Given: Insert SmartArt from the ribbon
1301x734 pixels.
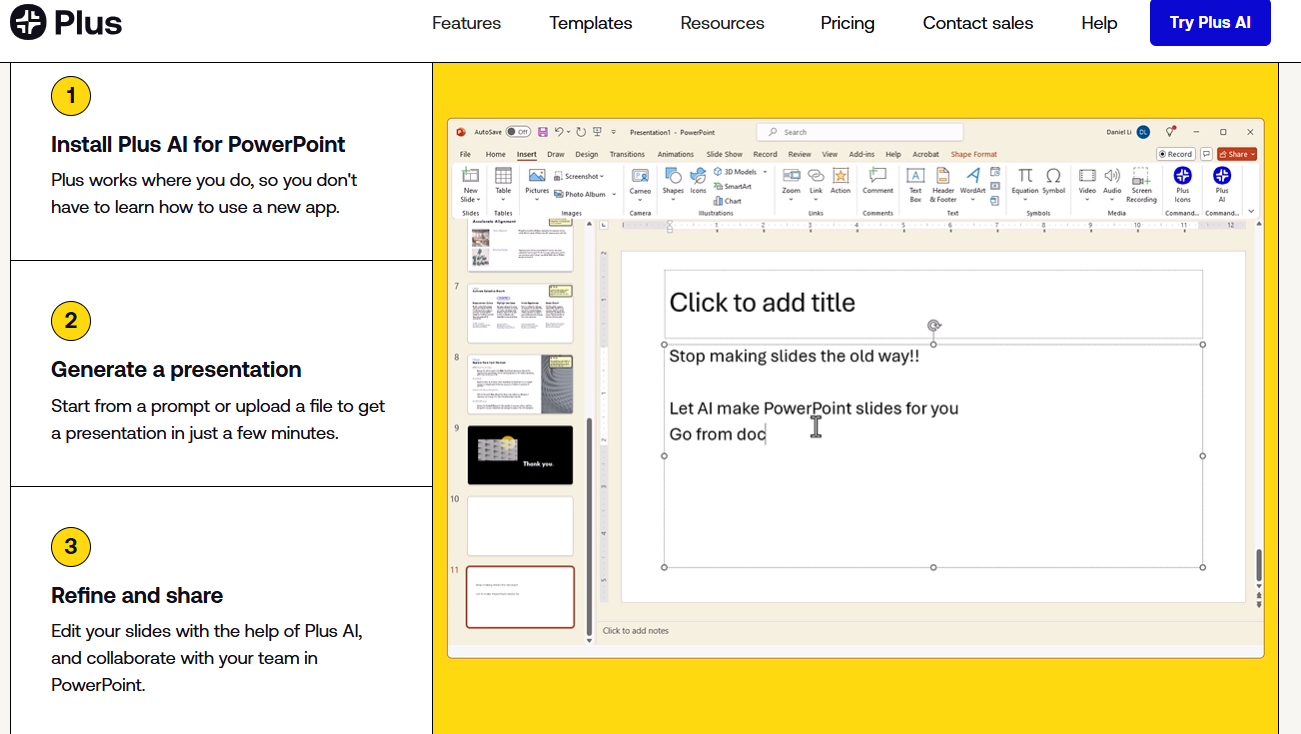Looking at the screenshot, I should coord(733,186).
